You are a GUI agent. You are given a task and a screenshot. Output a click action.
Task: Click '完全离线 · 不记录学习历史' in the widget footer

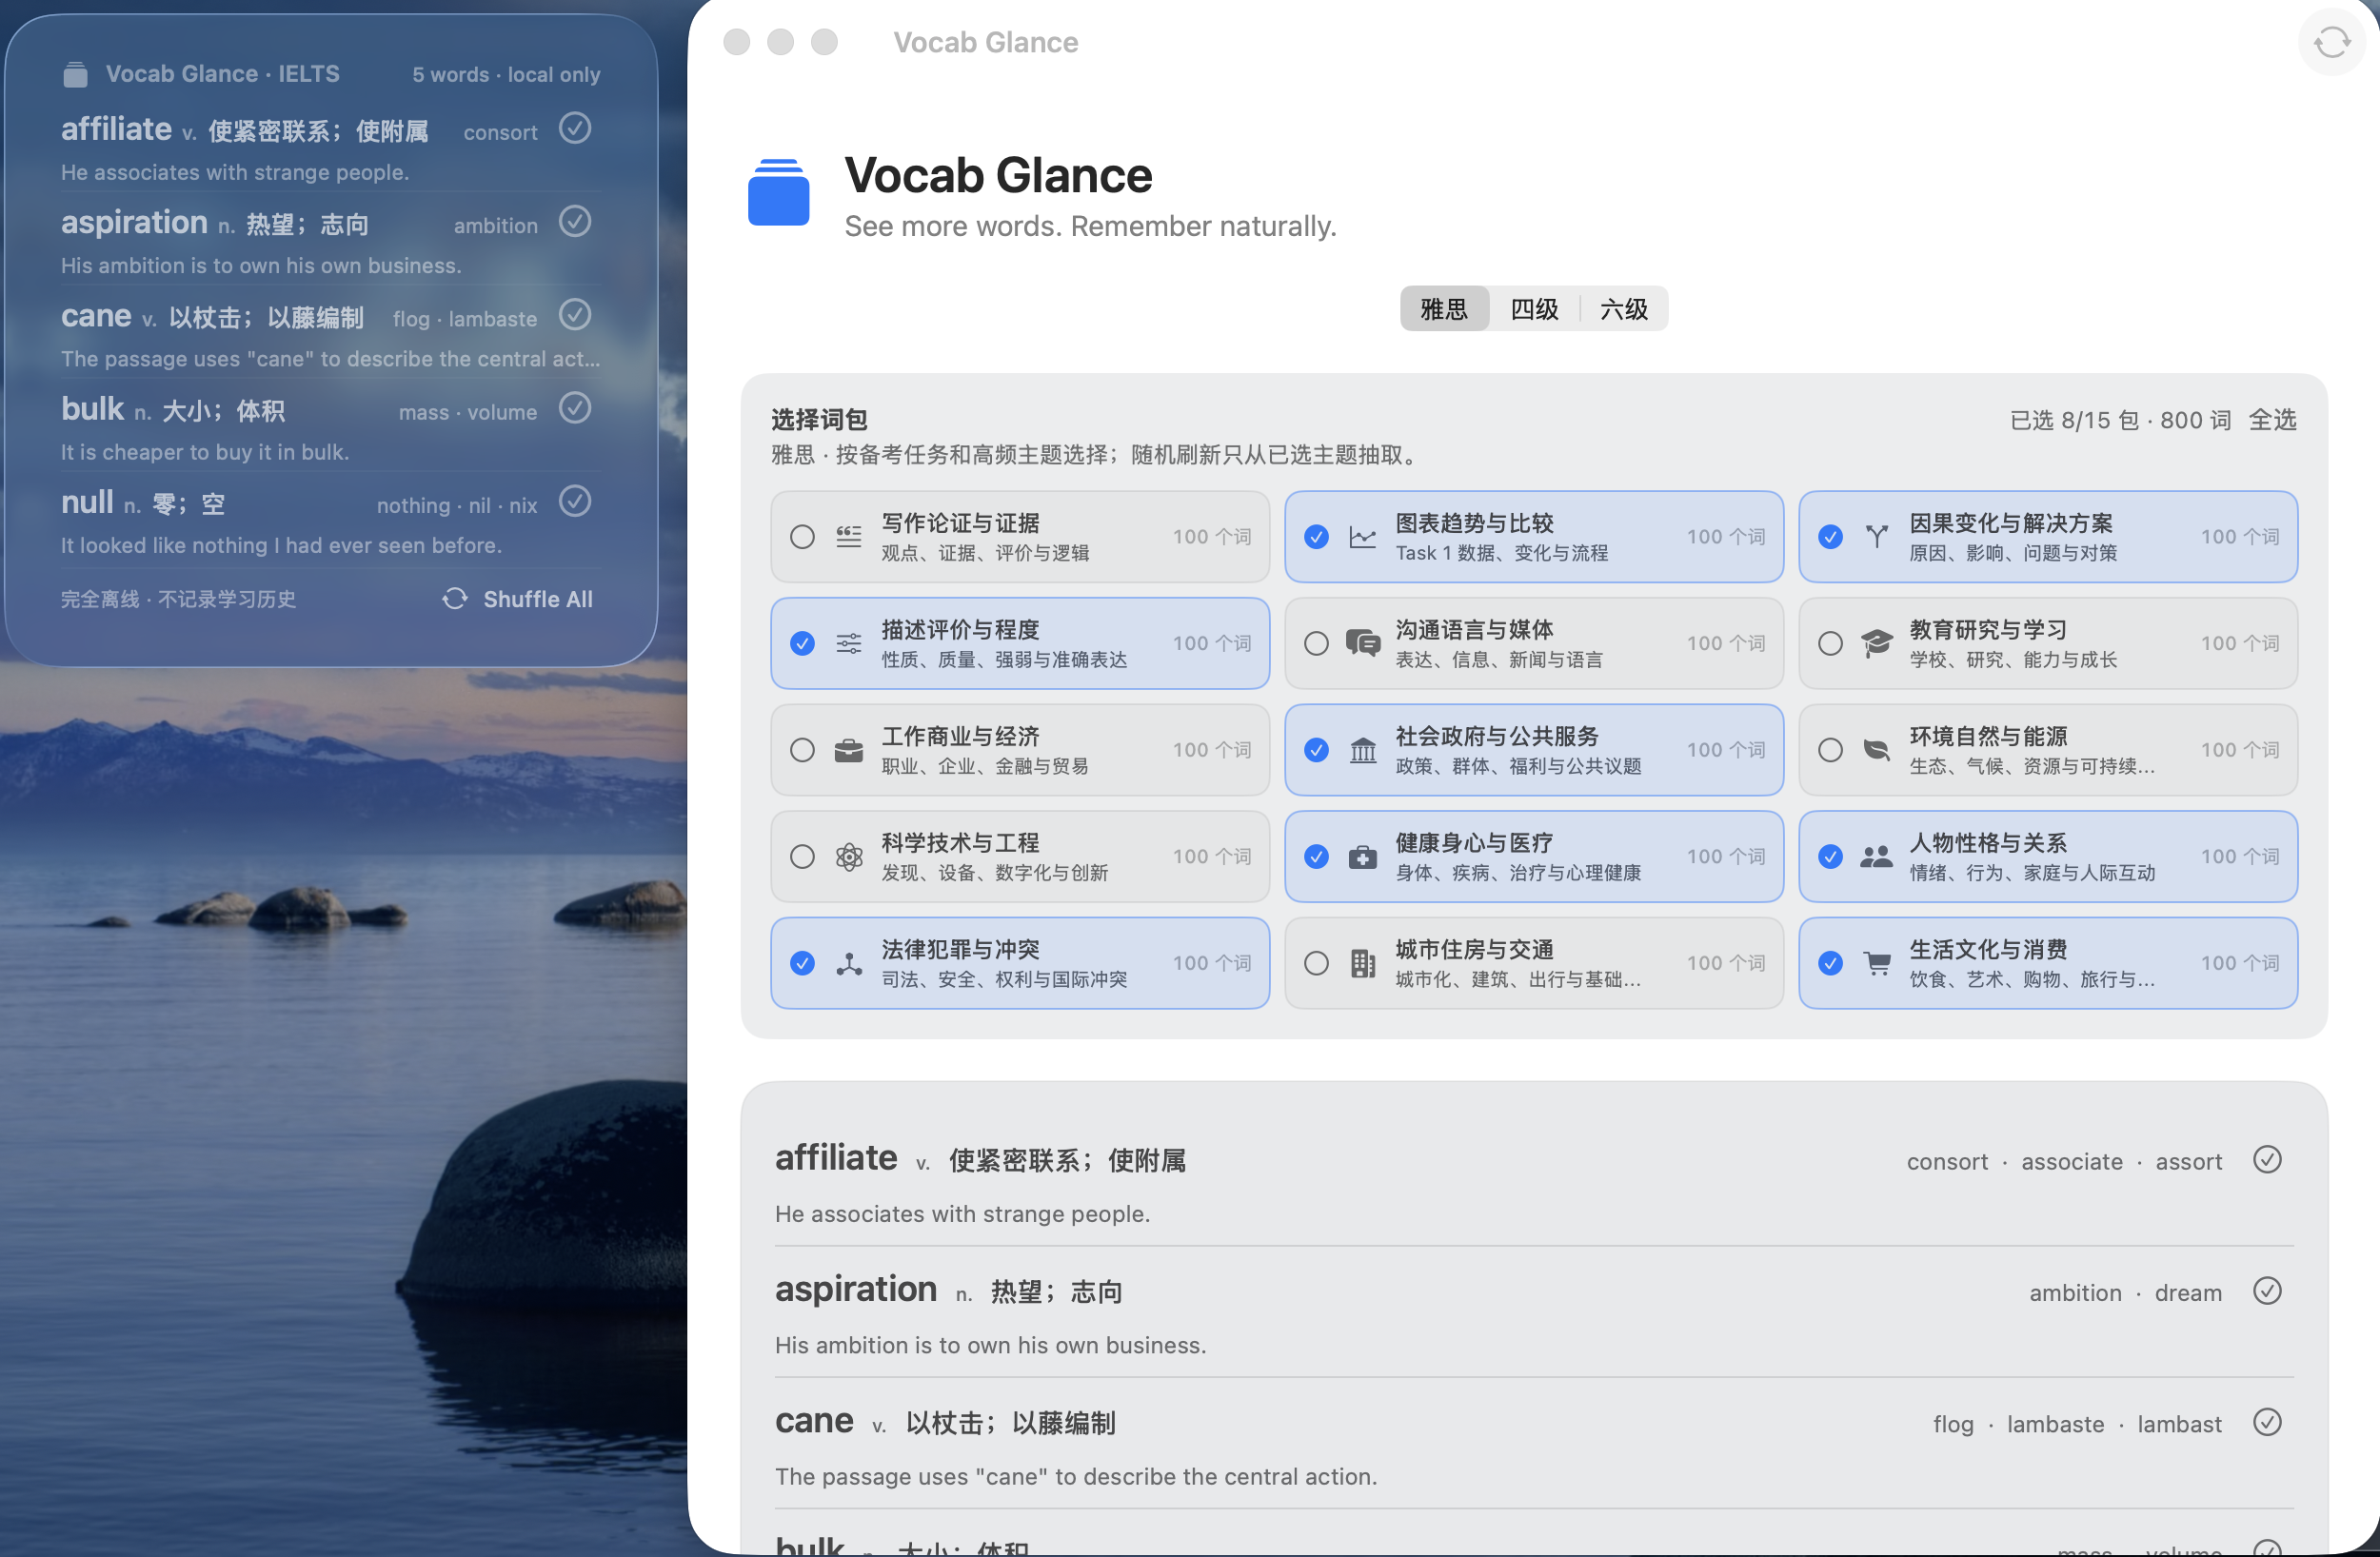178,599
